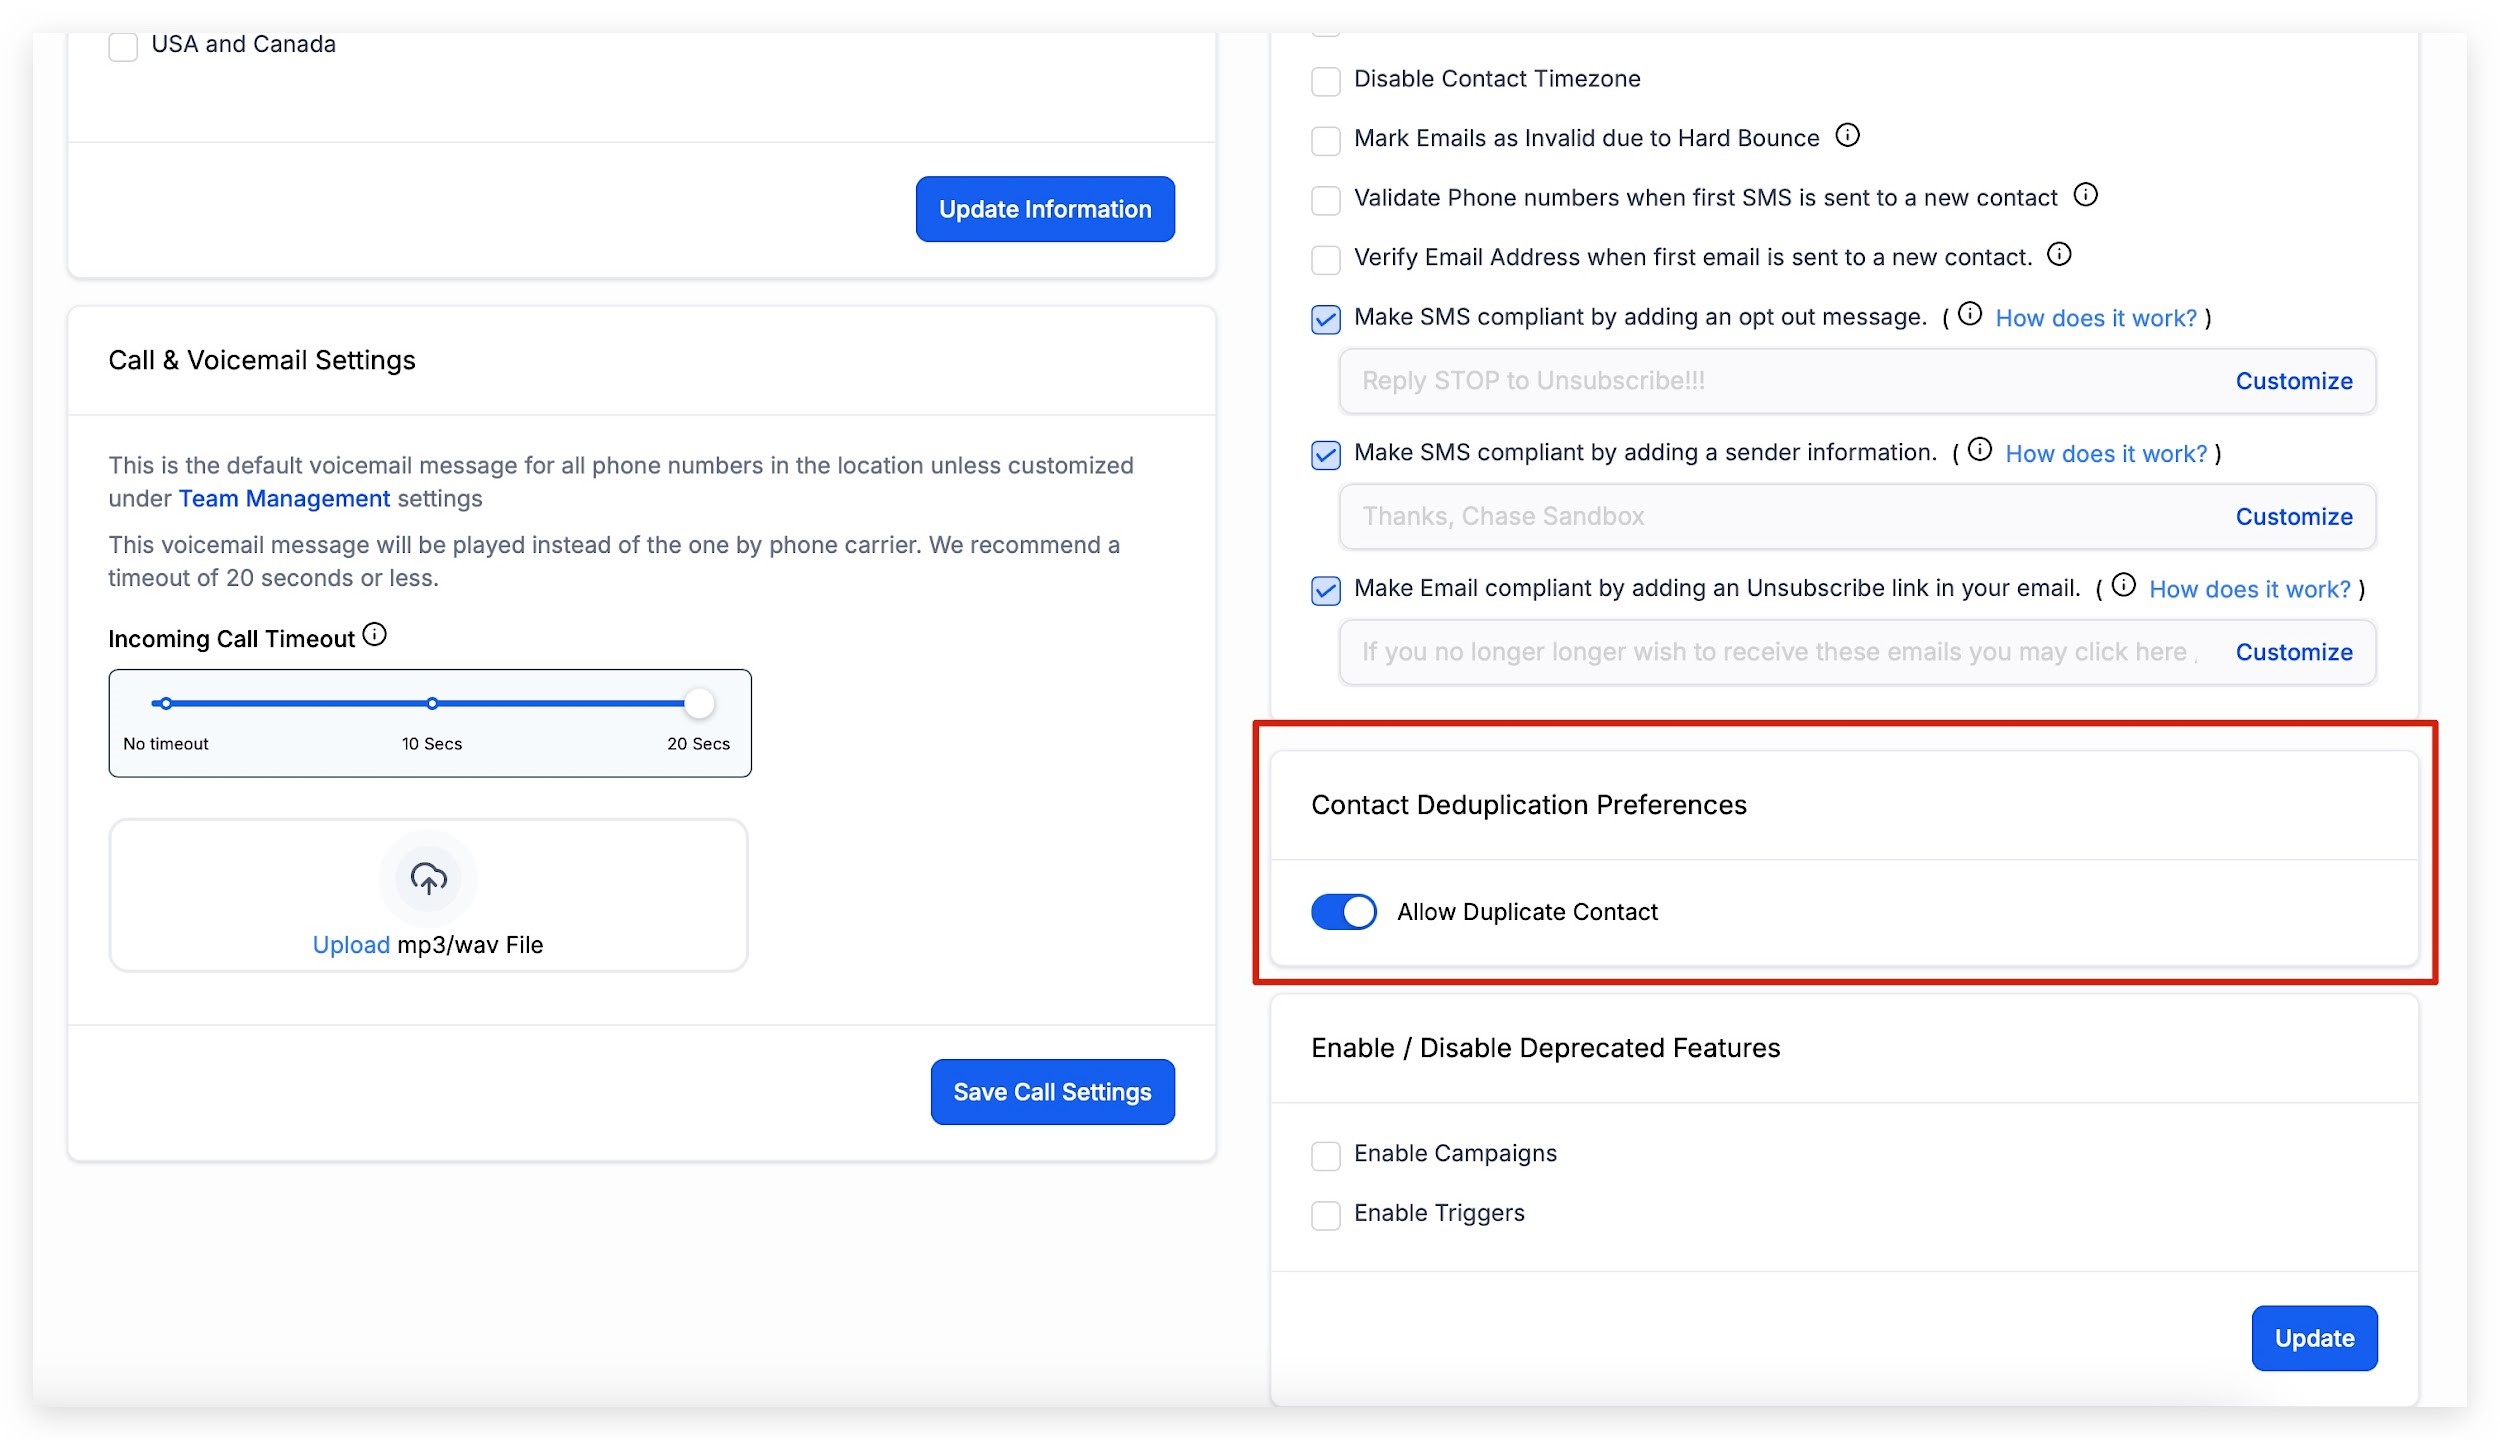Open the Team Management link

[x=284, y=498]
